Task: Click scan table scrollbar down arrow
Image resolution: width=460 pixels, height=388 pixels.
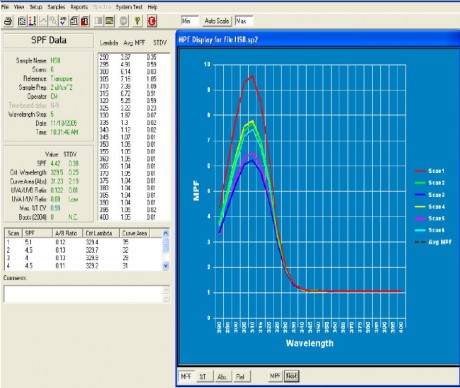Action: click(166, 266)
